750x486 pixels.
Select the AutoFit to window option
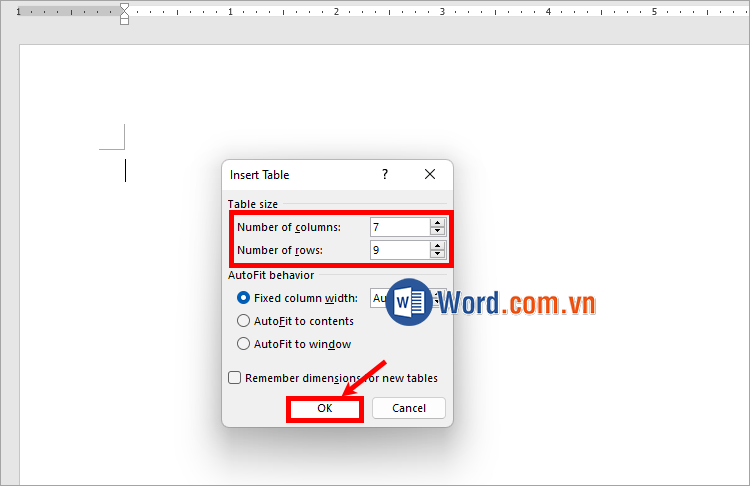[243, 344]
